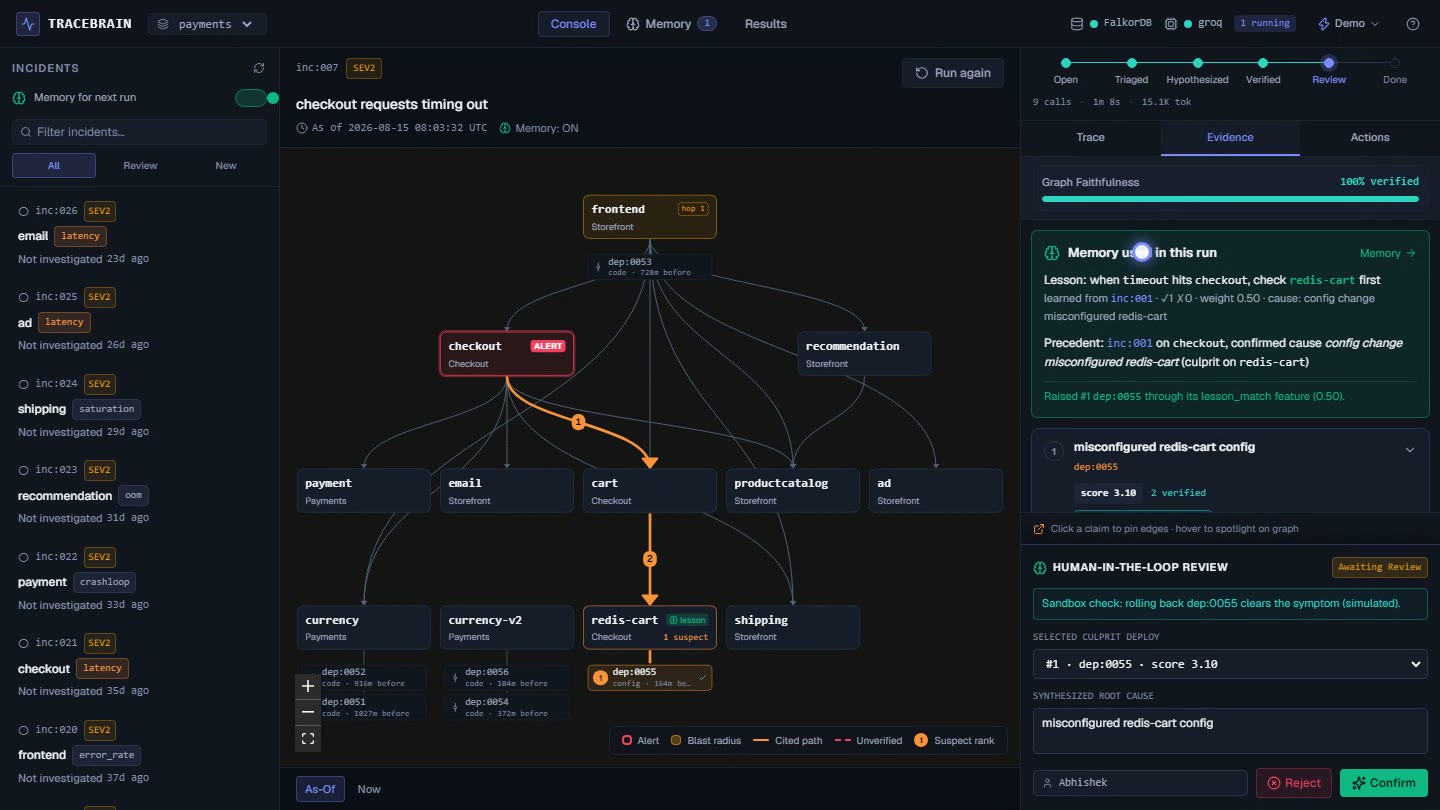Open incident inc:020 frontend error_rate
The image size is (1440, 810).
coord(139,754)
